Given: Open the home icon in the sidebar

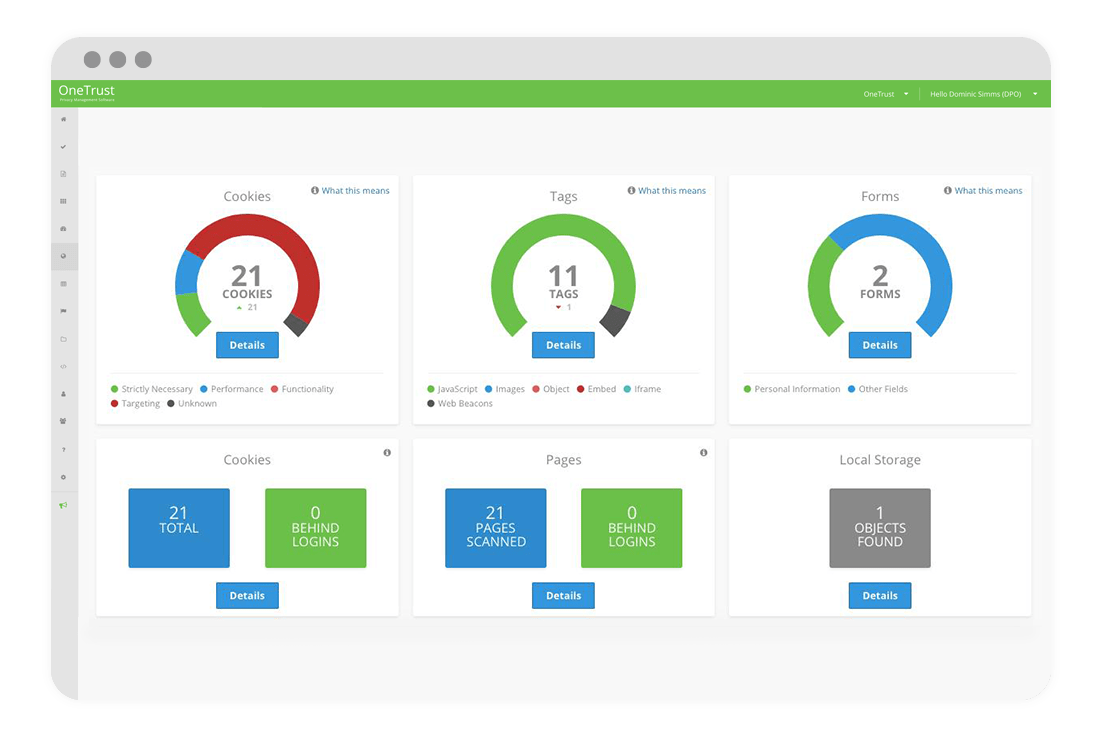Looking at the screenshot, I should pyautogui.click(x=63, y=119).
